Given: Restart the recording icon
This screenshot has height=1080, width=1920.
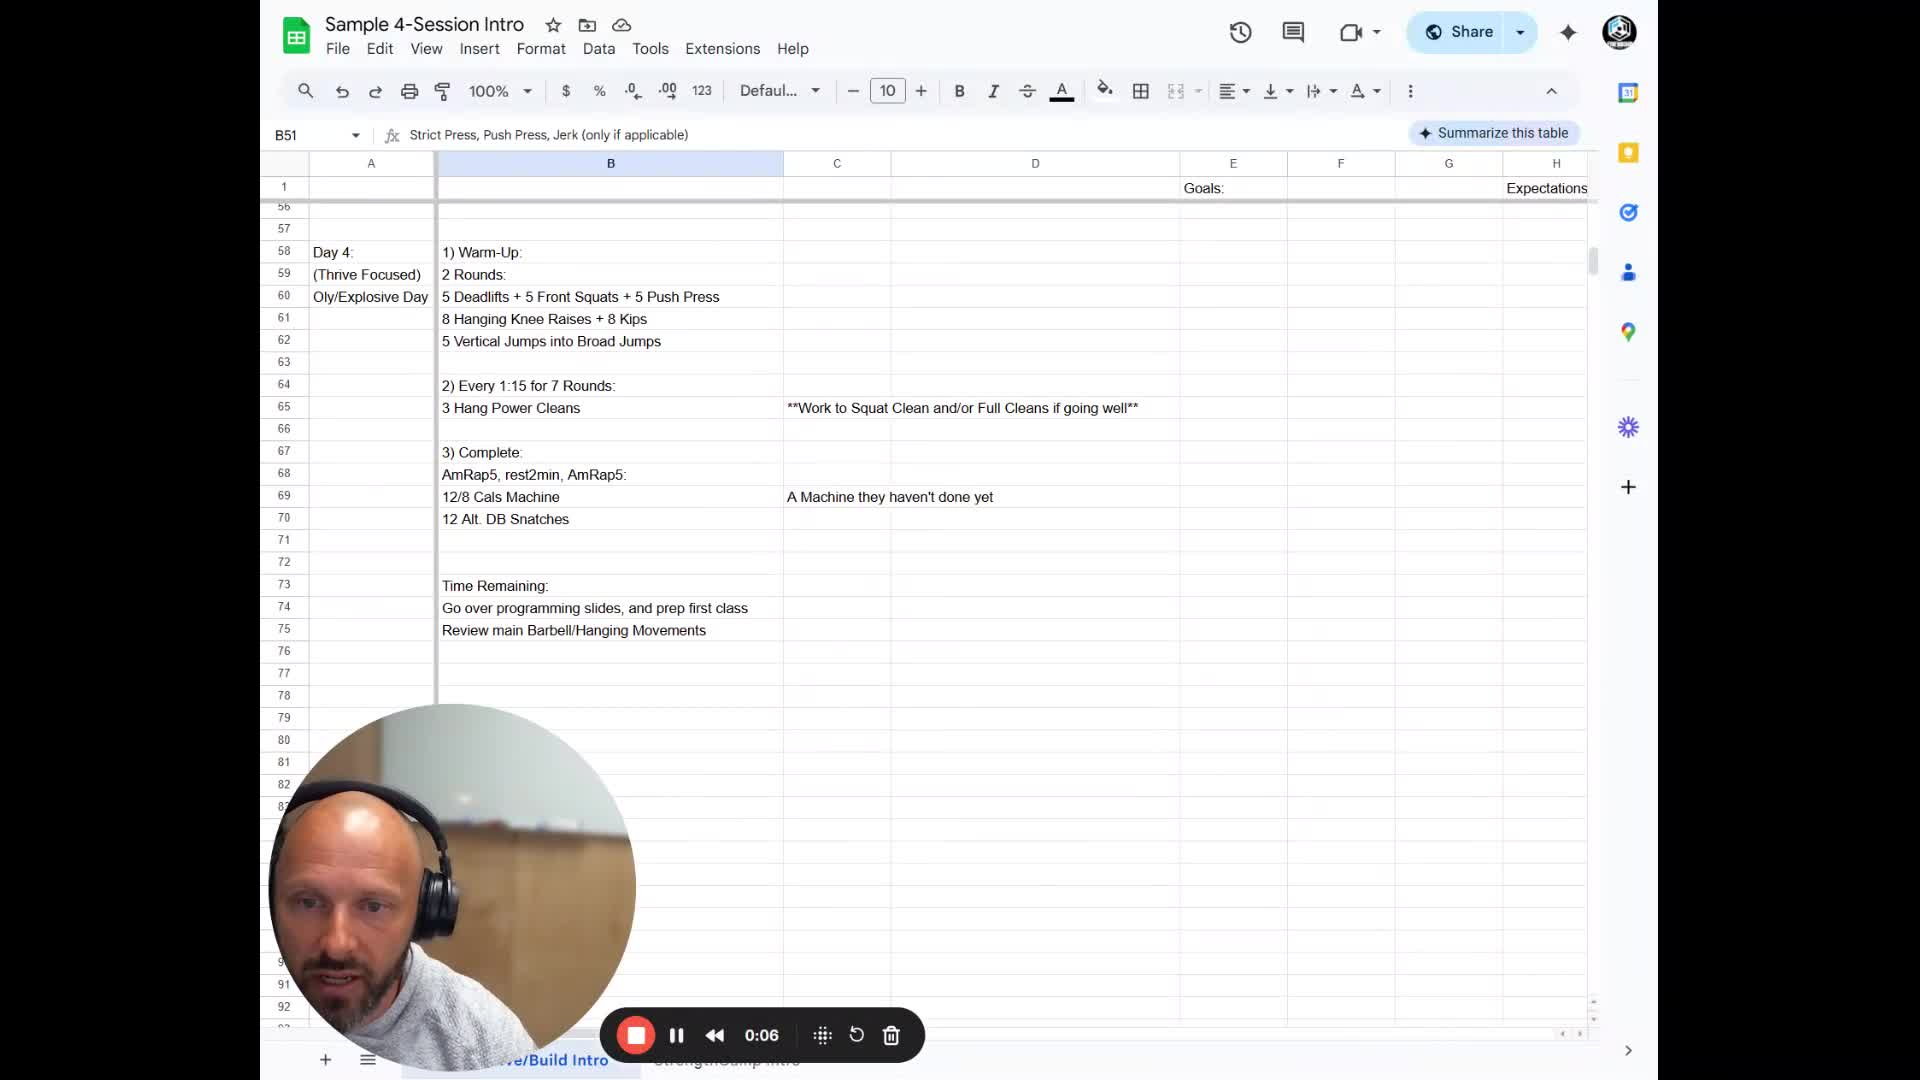Looking at the screenshot, I should click(x=857, y=1035).
